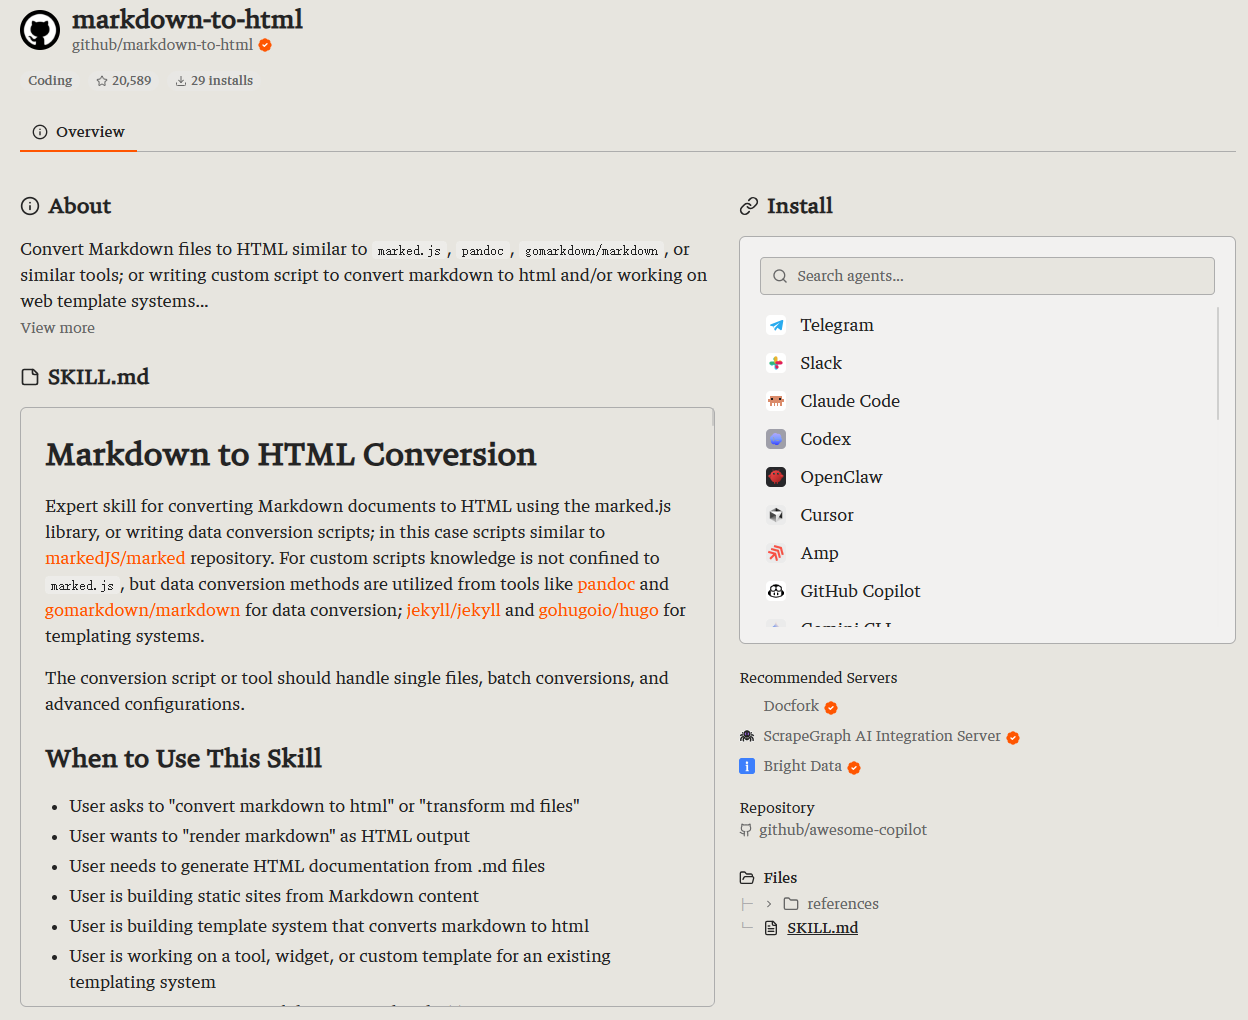The image size is (1248, 1020).
Task: Click the github/markdown-to-html owner path
Action: (162, 45)
